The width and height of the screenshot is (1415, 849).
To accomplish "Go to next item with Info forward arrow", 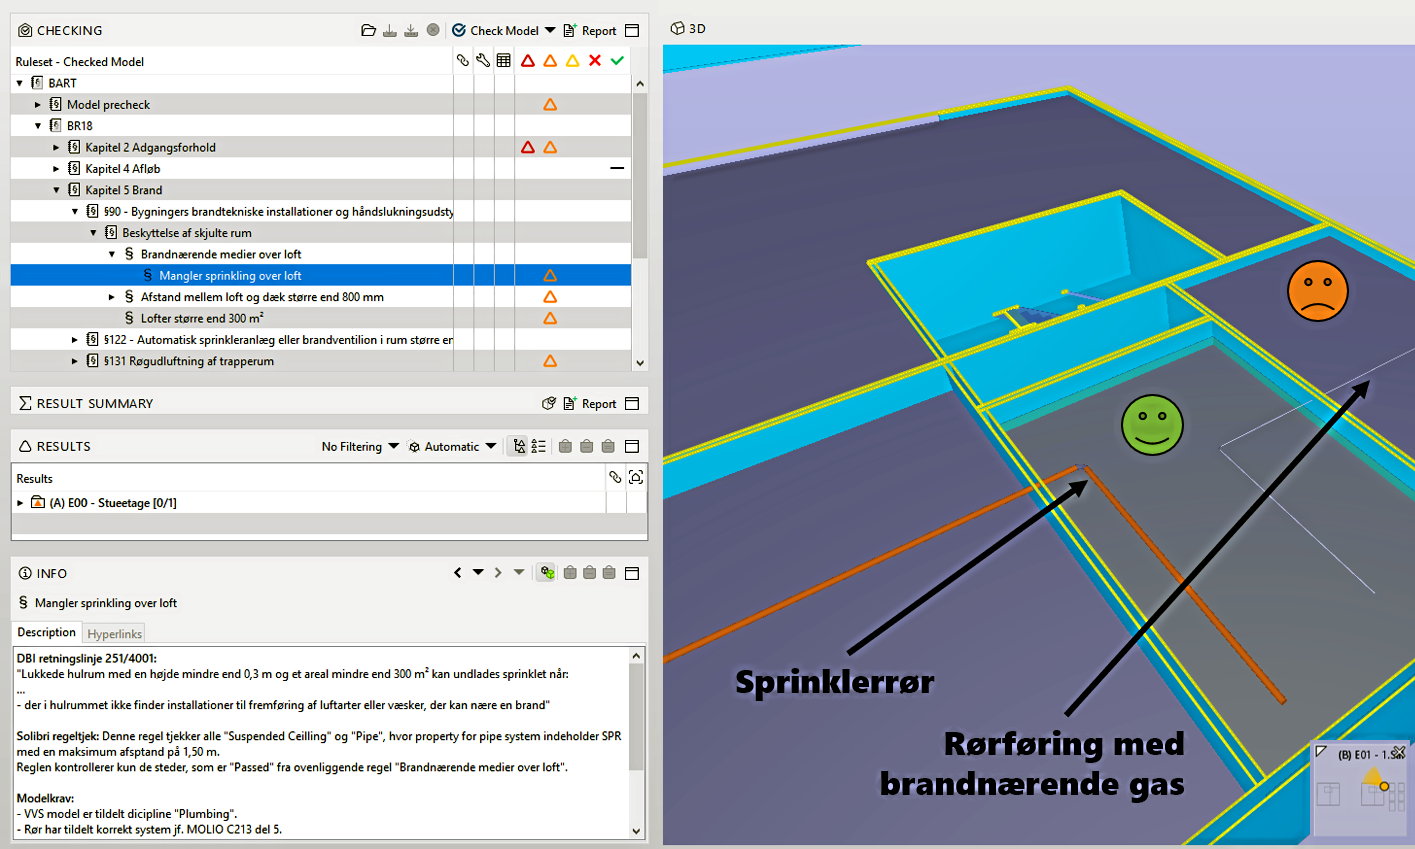I will coord(498,573).
